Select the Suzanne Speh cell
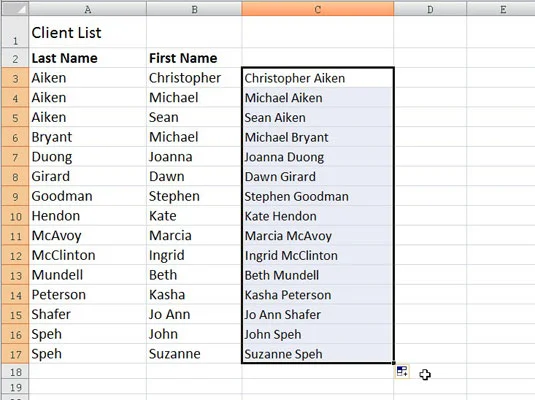Image resolution: width=535 pixels, height=400 pixels. [x=318, y=354]
